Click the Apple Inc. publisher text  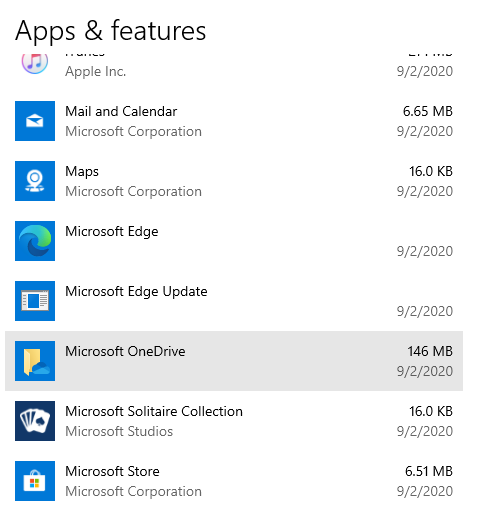tap(96, 72)
